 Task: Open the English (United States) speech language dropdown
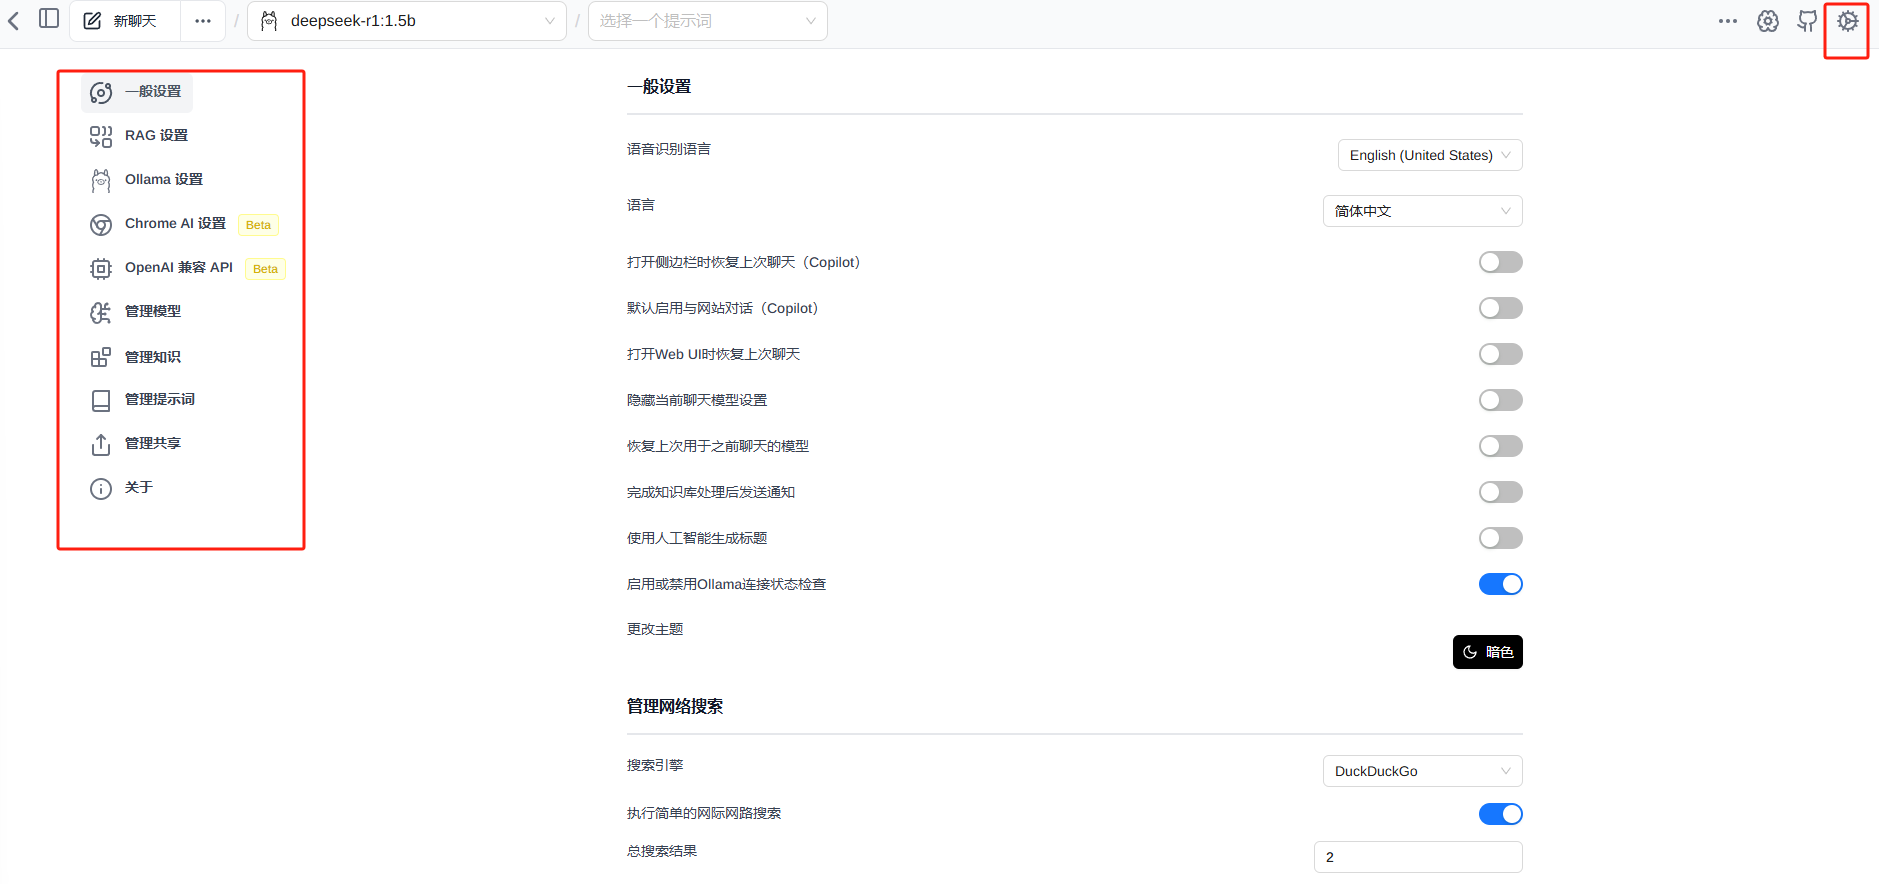[1430, 155]
